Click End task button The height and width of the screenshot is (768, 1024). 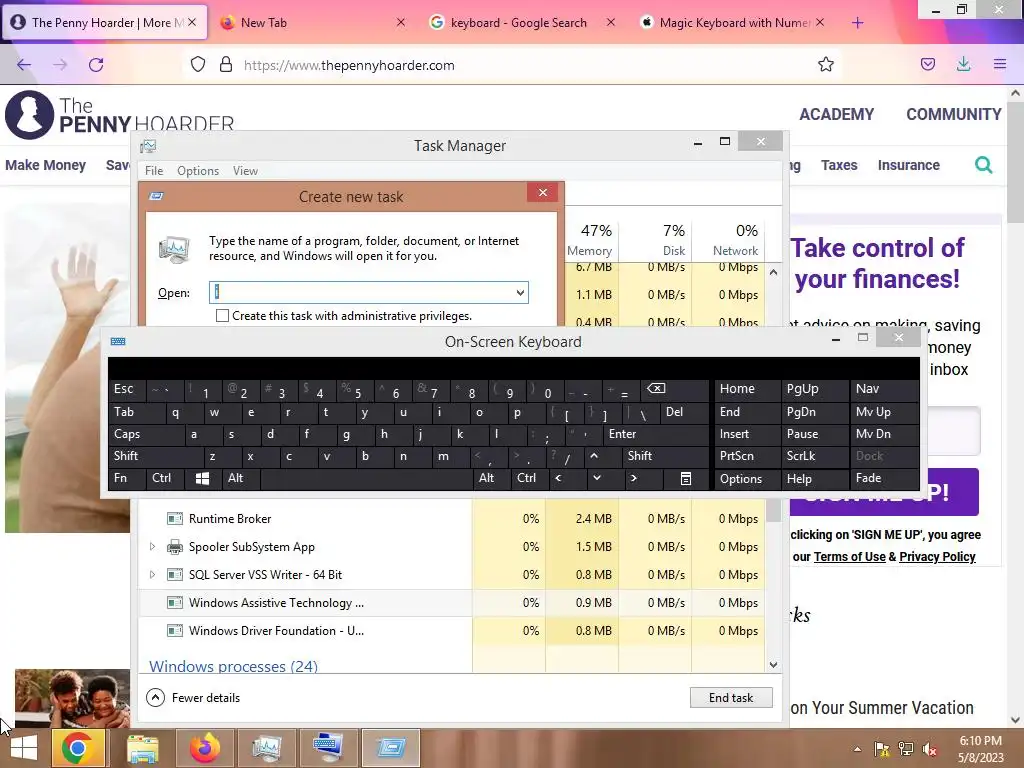(x=731, y=697)
